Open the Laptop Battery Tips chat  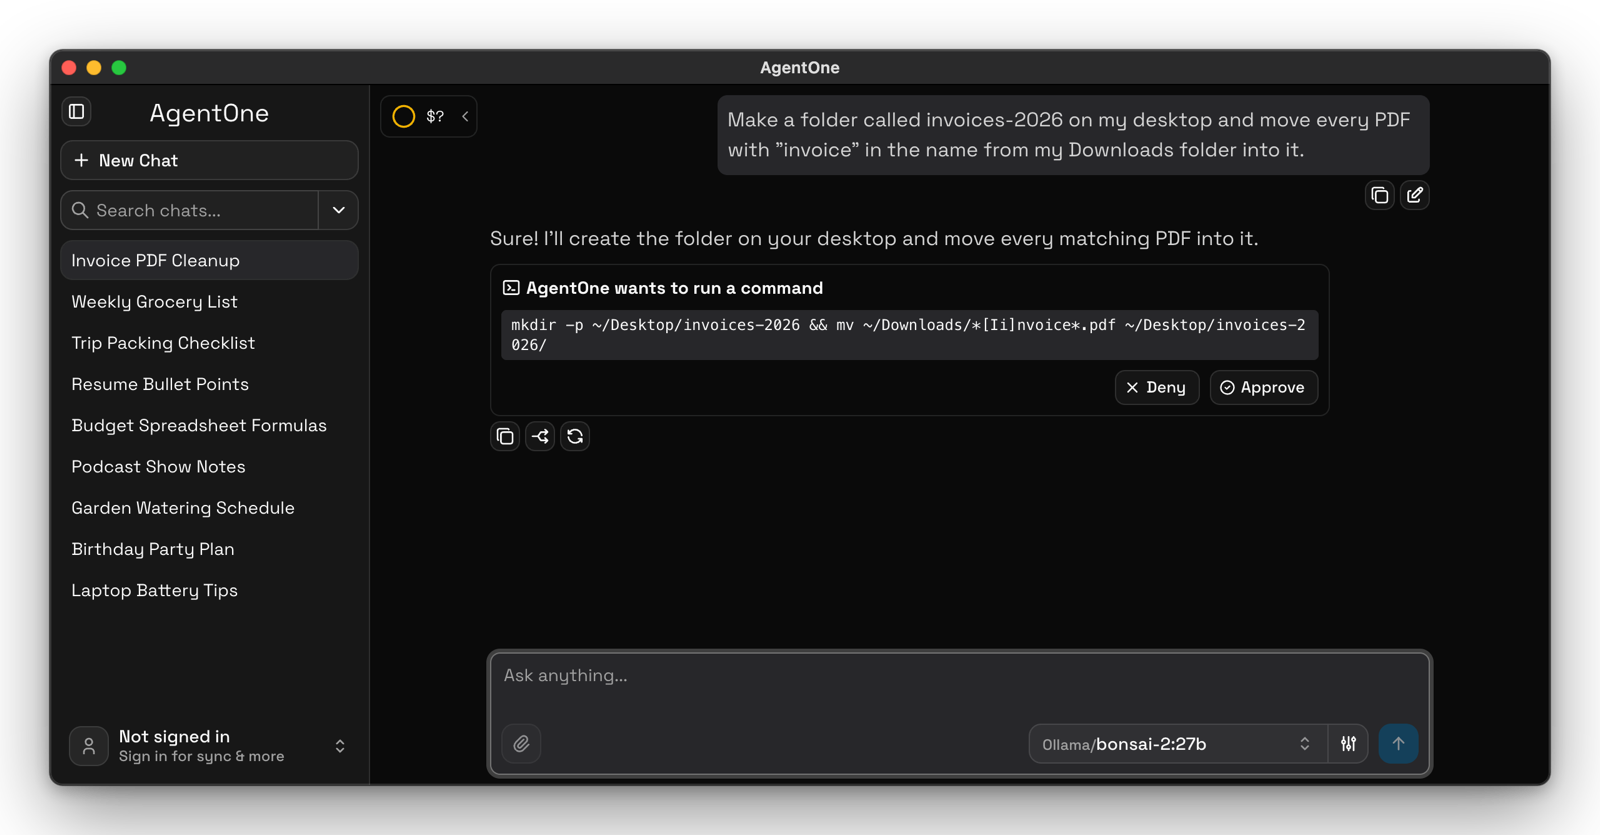point(209,590)
